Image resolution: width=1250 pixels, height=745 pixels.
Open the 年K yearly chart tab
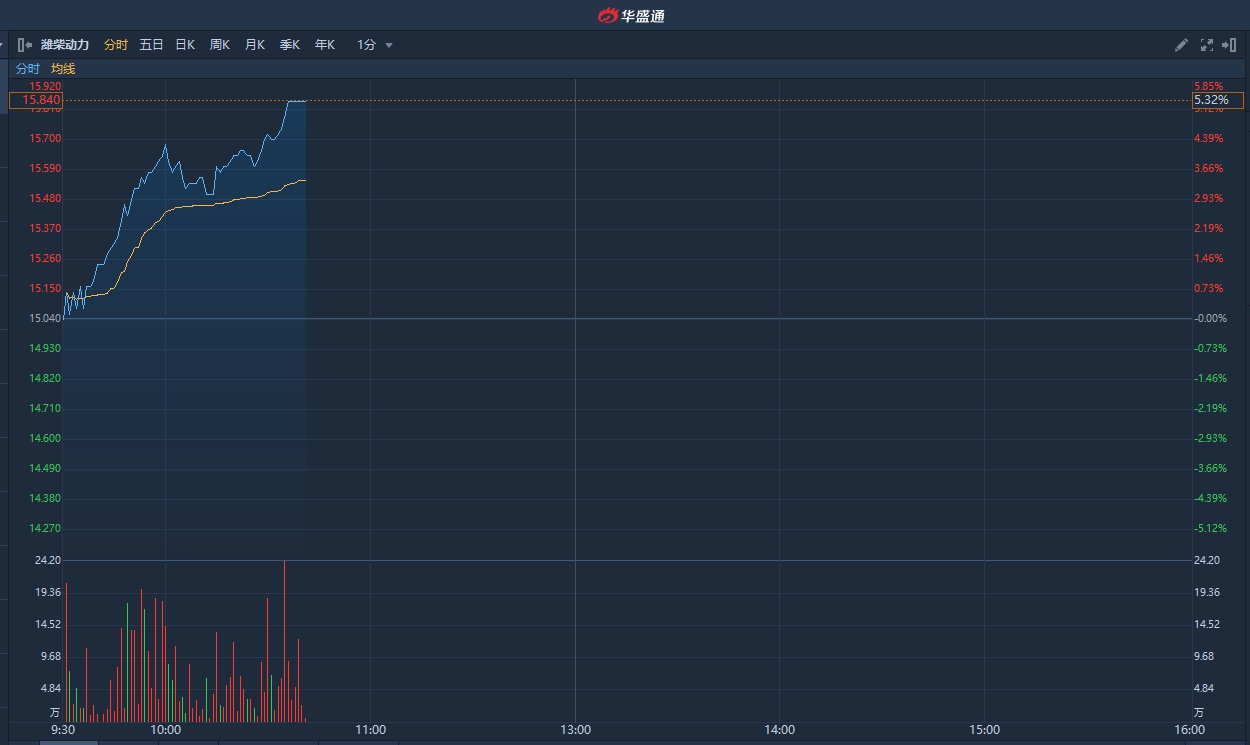[x=325, y=45]
